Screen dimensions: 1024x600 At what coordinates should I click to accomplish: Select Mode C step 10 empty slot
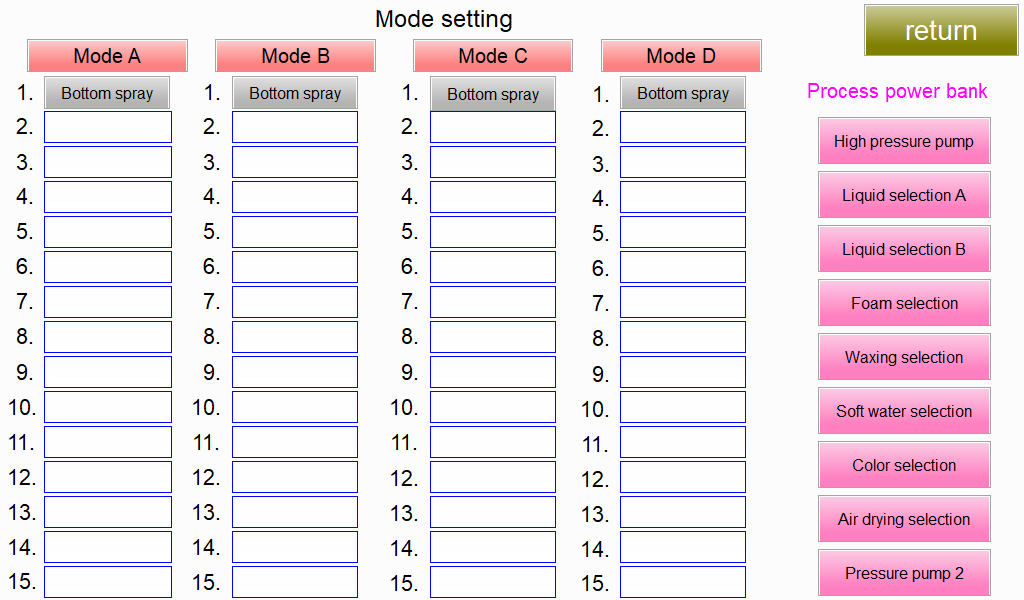[493, 407]
